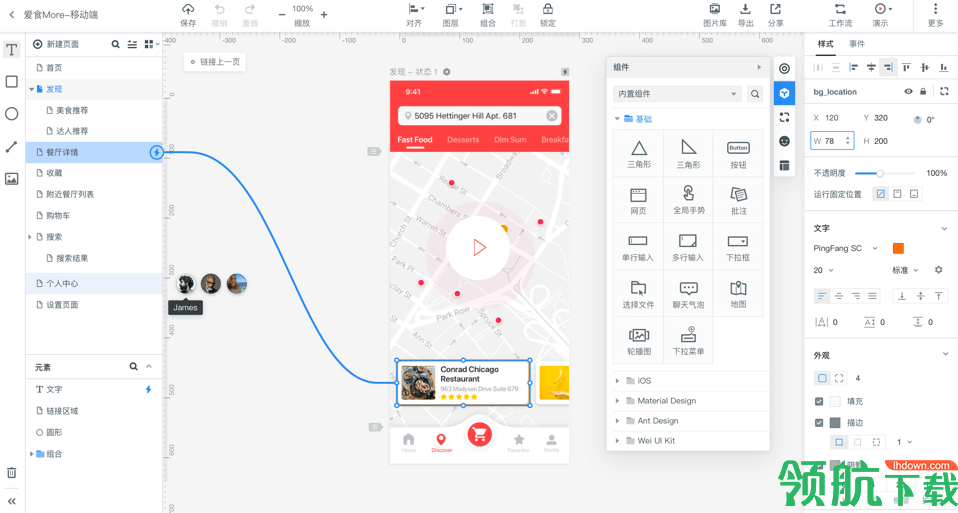Add the Chat bubble component
The height and width of the screenshot is (513, 958).
click(x=689, y=294)
